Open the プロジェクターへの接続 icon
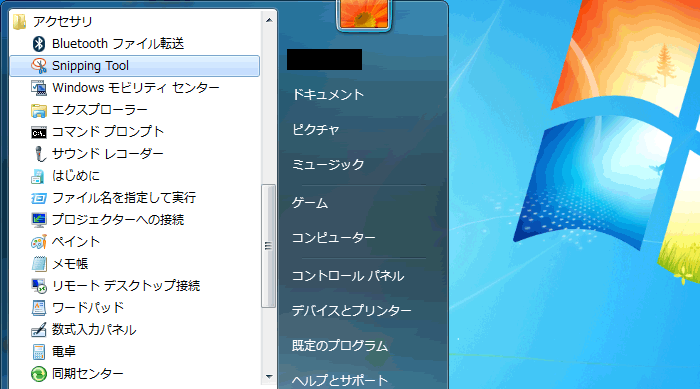The image size is (700, 389). pyautogui.click(x=39, y=220)
